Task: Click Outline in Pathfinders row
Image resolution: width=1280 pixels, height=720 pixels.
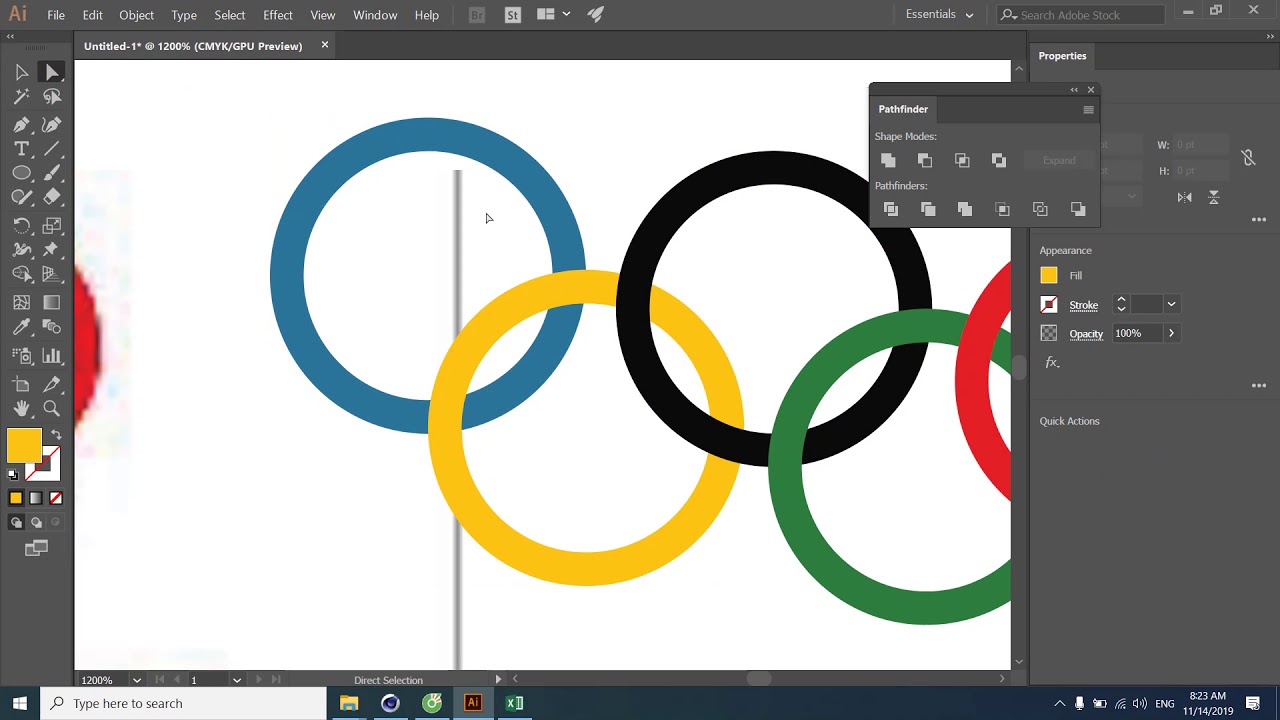Action: (x=1040, y=209)
